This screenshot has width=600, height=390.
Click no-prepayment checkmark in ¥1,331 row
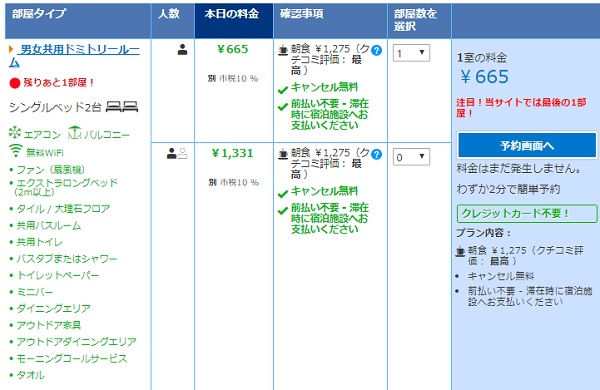[283, 211]
